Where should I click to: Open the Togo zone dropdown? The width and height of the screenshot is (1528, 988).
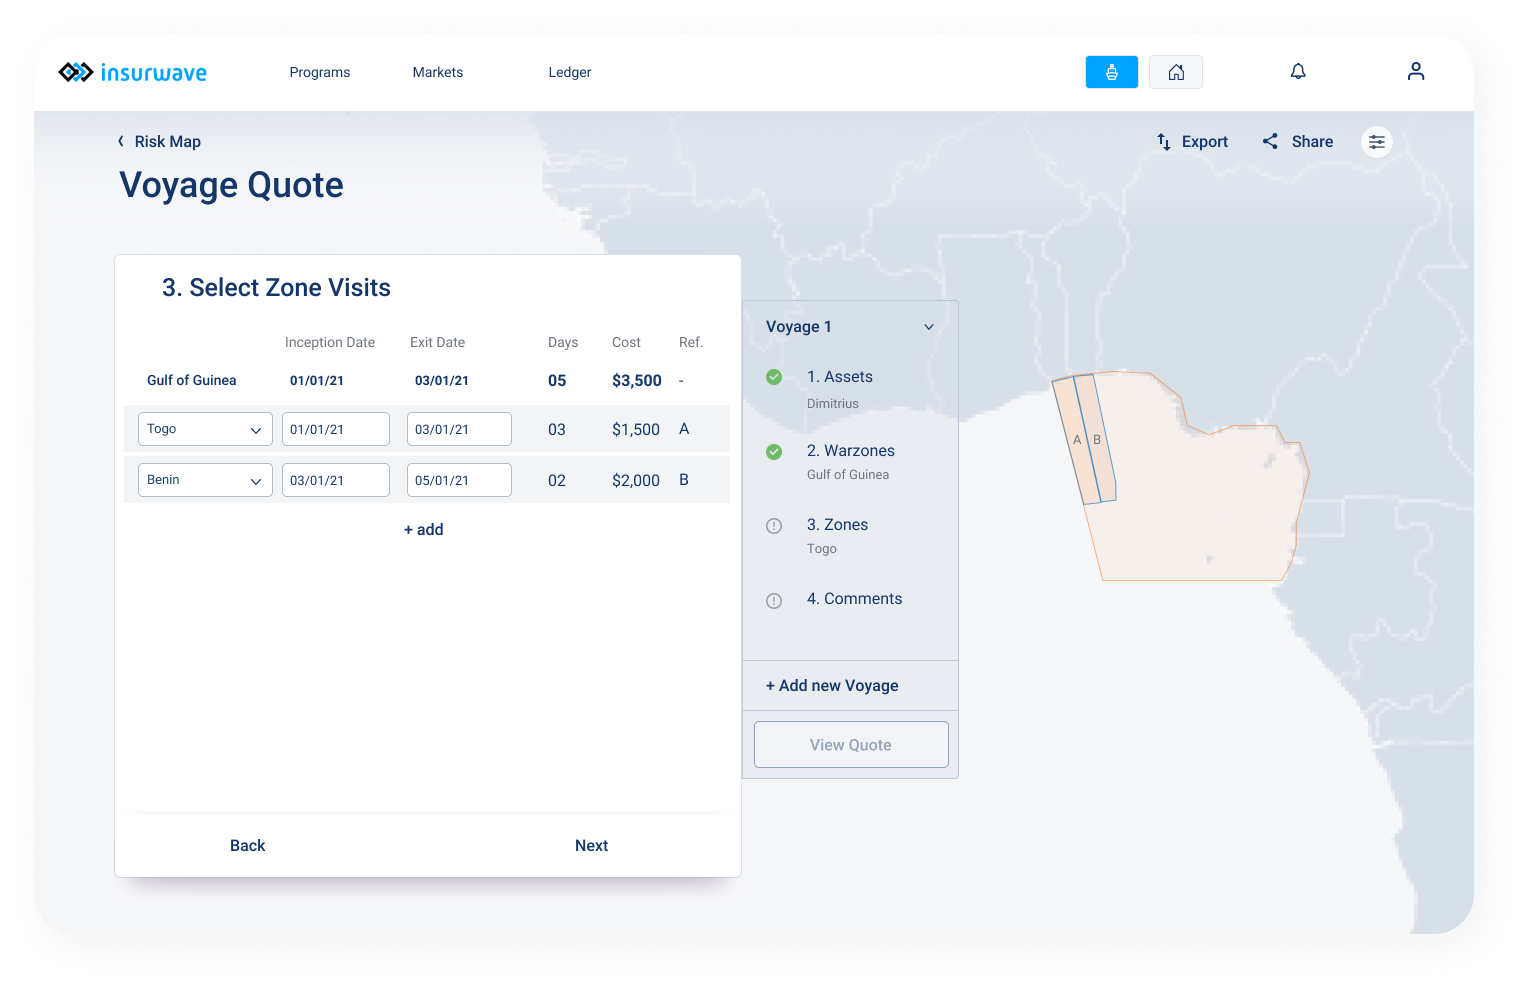click(205, 429)
